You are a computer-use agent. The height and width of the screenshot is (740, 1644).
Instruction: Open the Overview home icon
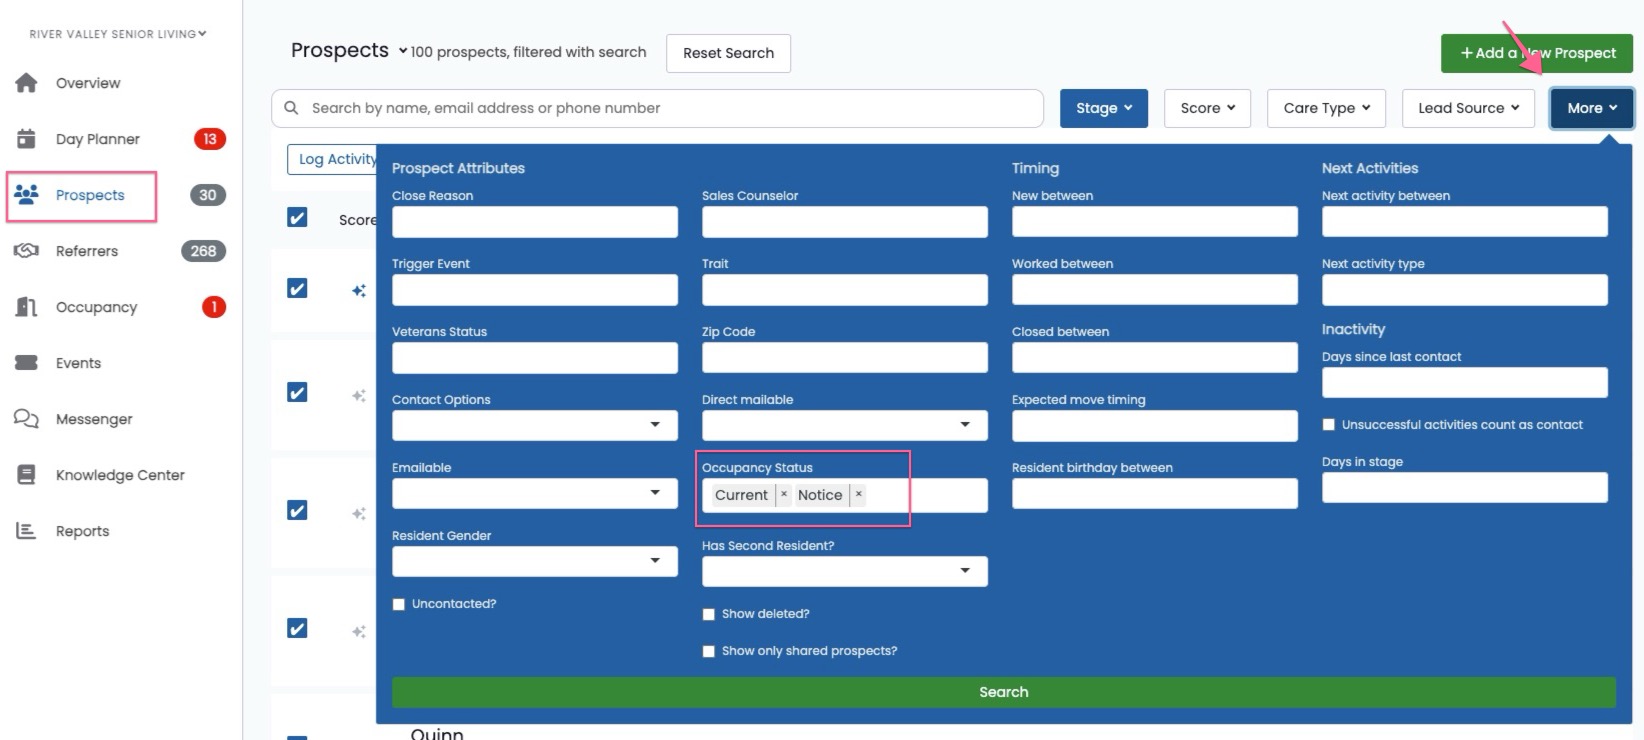pyautogui.click(x=27, y=83)
